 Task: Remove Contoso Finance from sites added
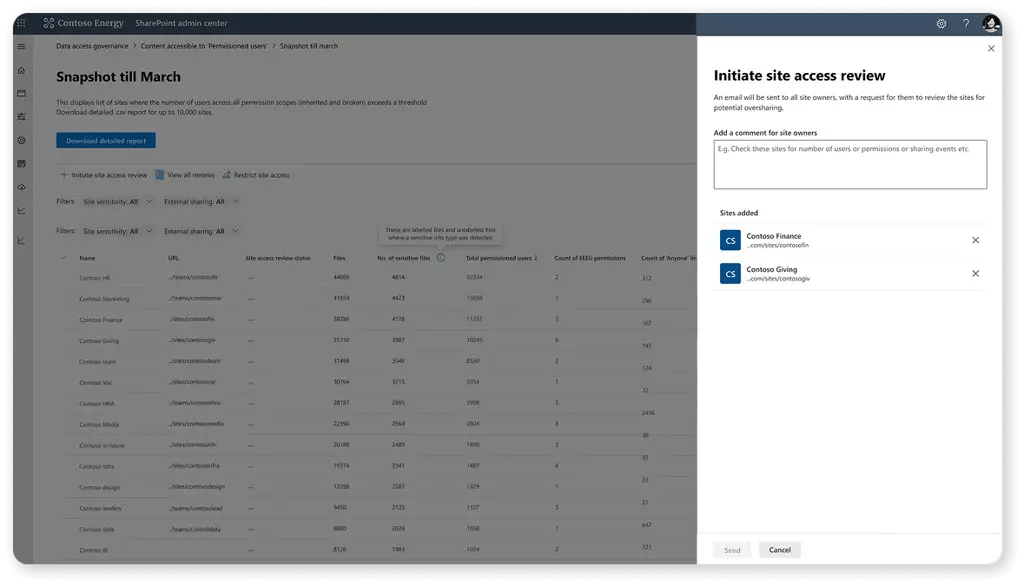click(x=975, y=240)
